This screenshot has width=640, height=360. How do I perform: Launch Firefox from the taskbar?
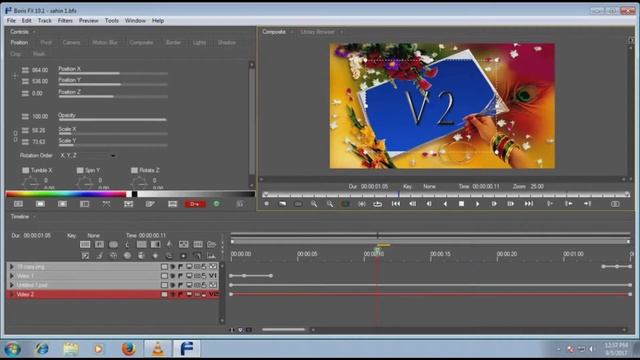click(128, 349)
